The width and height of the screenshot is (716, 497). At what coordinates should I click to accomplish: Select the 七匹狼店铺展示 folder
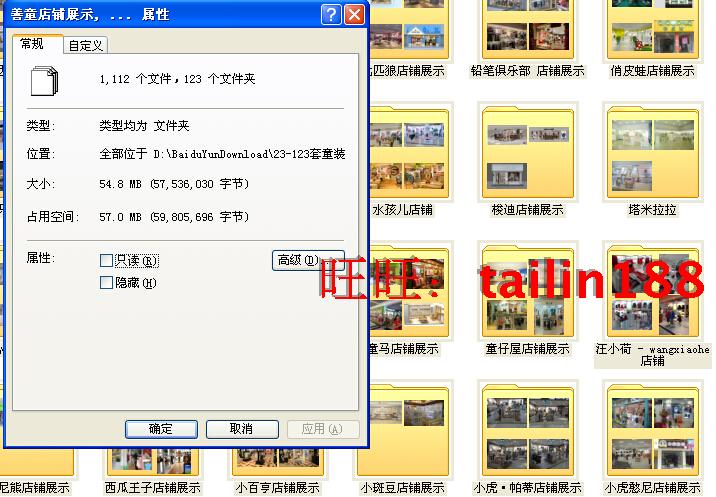pos(409,30)
